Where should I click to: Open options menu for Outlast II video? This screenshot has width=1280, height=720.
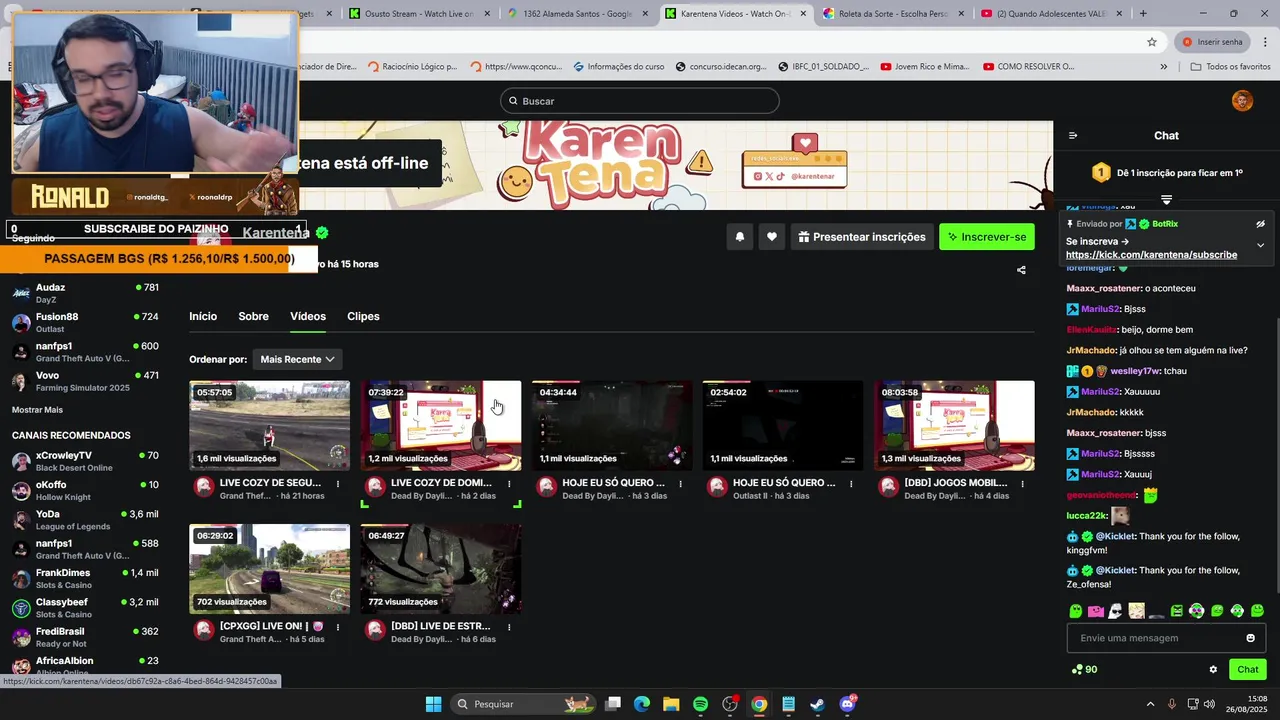[x=851, y=484]
